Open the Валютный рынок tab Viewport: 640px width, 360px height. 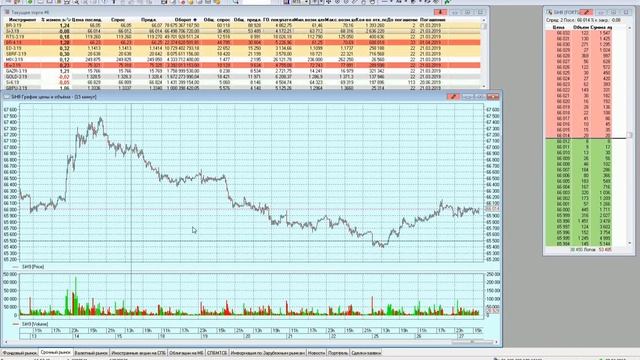pos(91,353)
